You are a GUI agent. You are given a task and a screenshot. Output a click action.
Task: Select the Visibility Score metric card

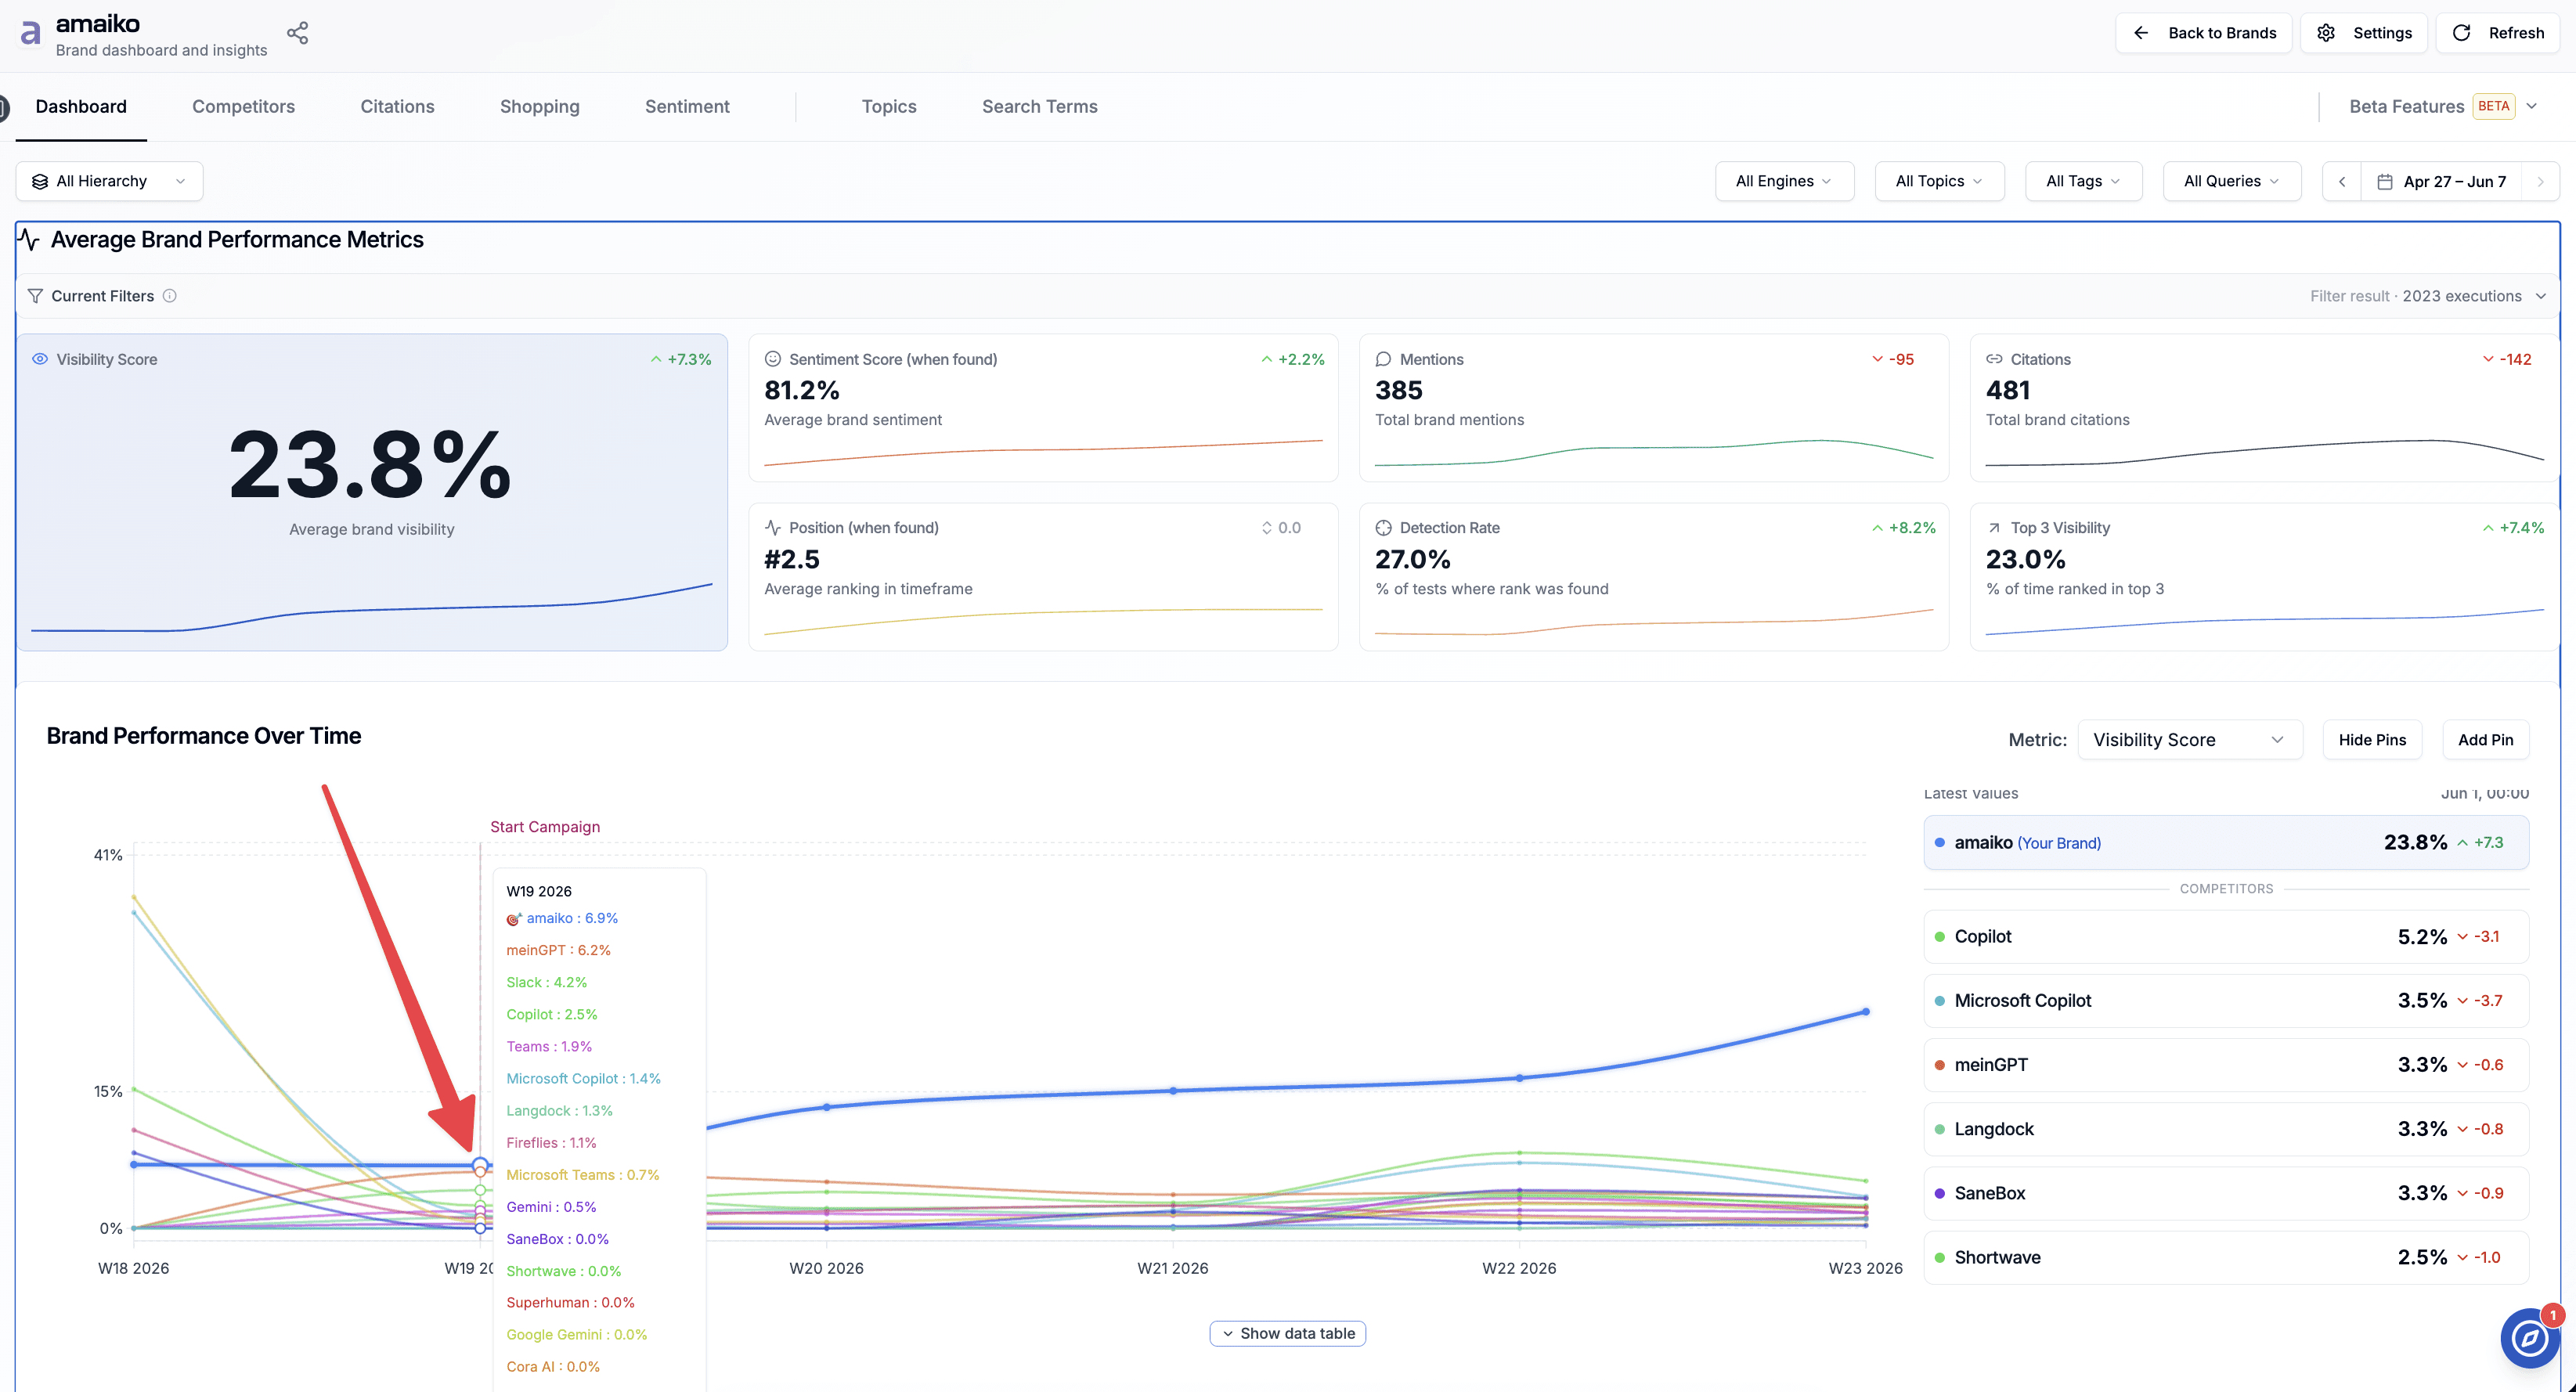coord(372,492)
